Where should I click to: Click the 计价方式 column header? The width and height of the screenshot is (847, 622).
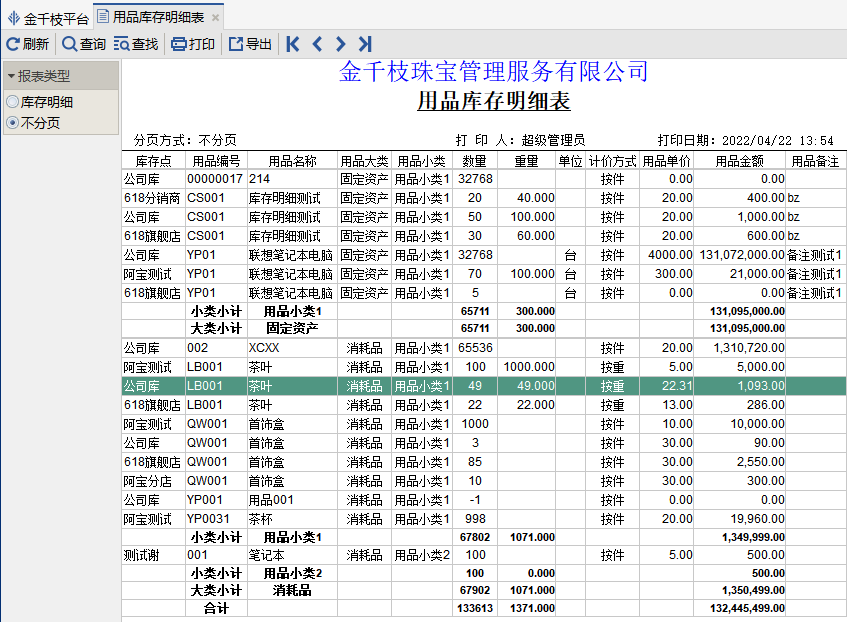(613, 161)
